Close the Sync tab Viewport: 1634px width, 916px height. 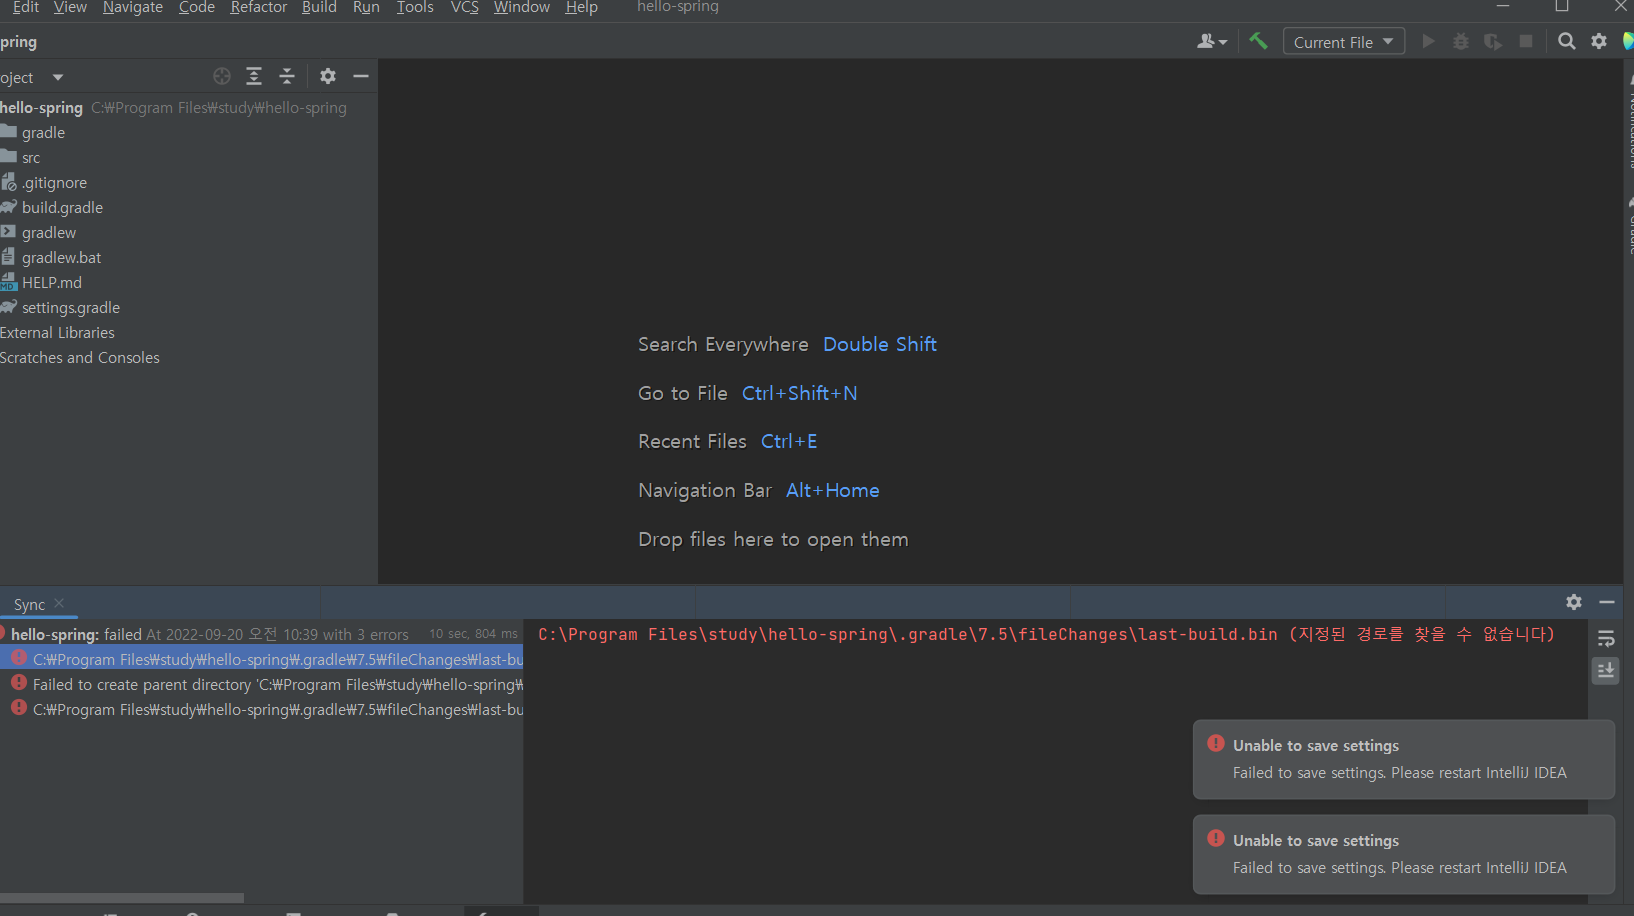click(60, 603)
